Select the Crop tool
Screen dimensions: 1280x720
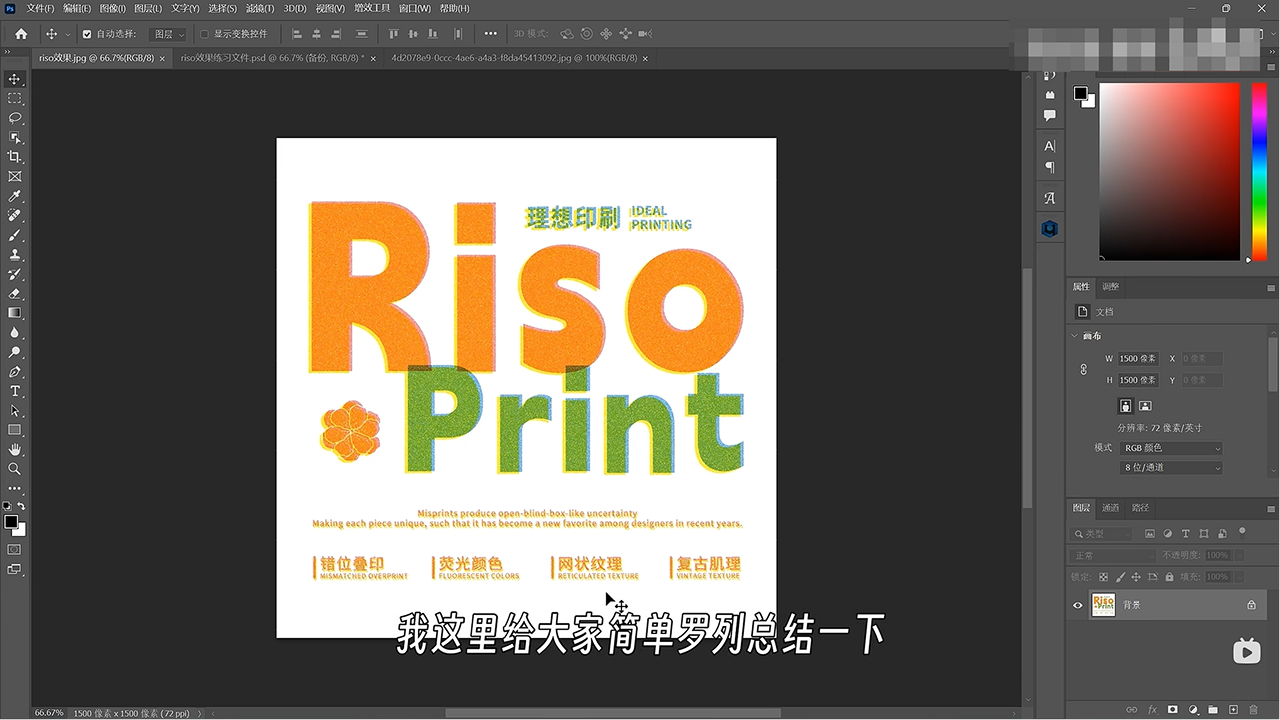coord(15,157)
